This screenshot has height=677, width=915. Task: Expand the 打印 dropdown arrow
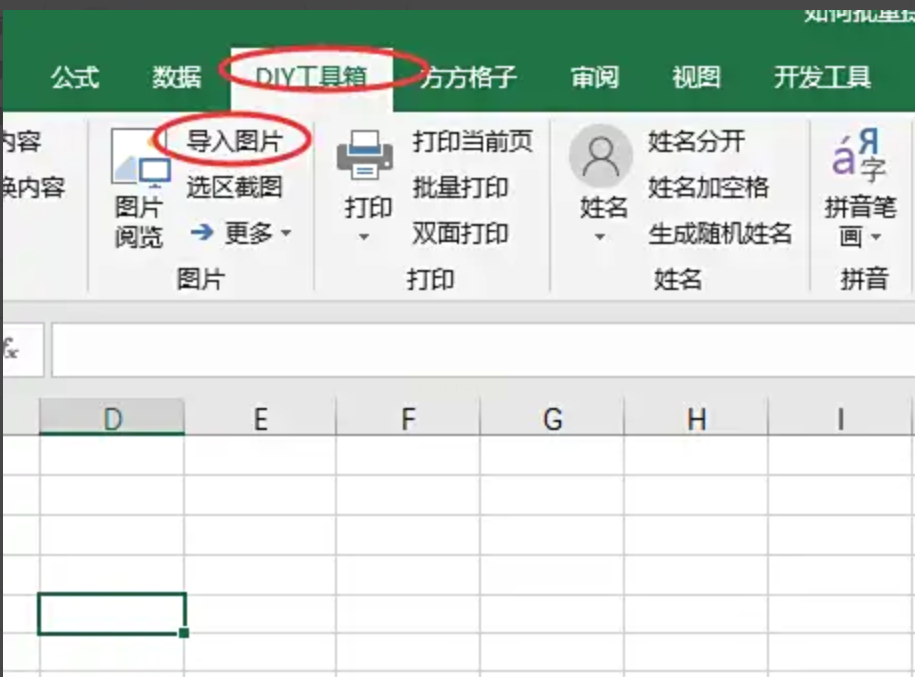[x=364, y=237]
